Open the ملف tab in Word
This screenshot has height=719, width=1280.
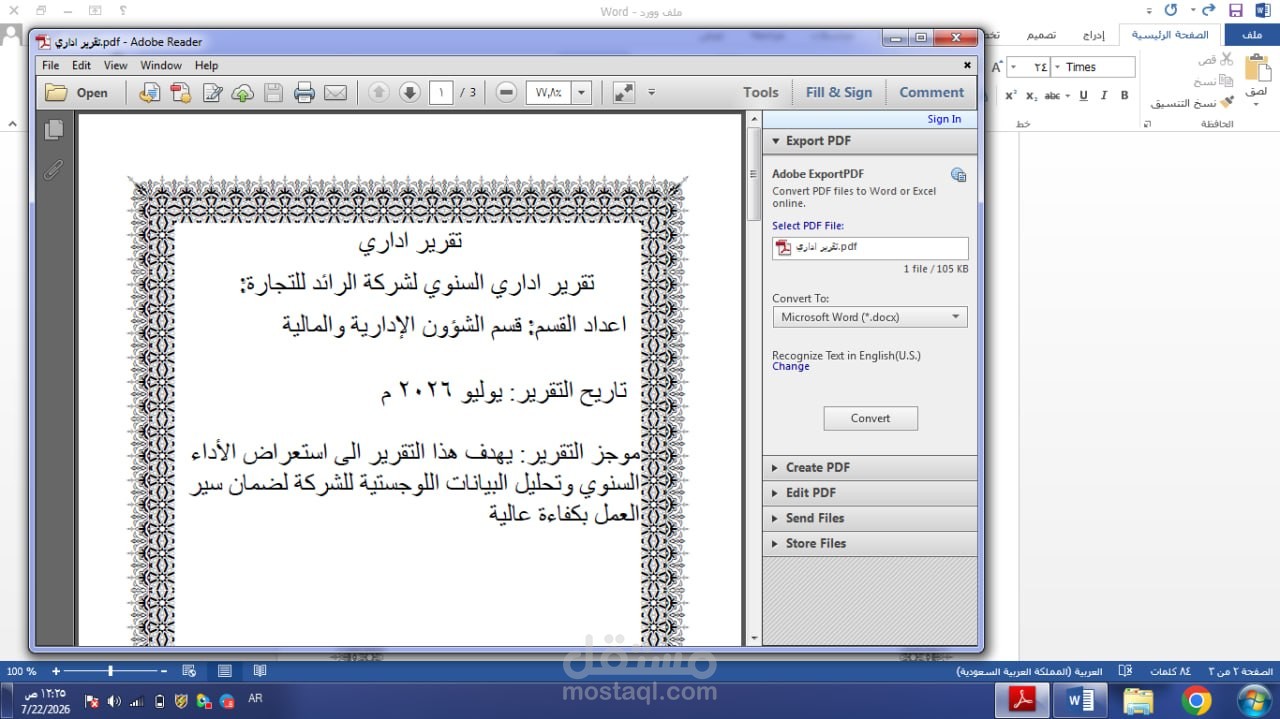point(1252,35)
